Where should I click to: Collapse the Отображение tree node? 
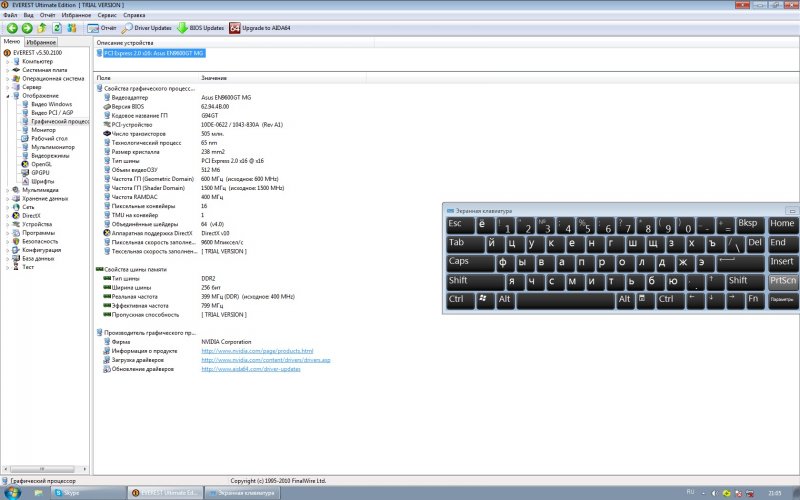7,96
